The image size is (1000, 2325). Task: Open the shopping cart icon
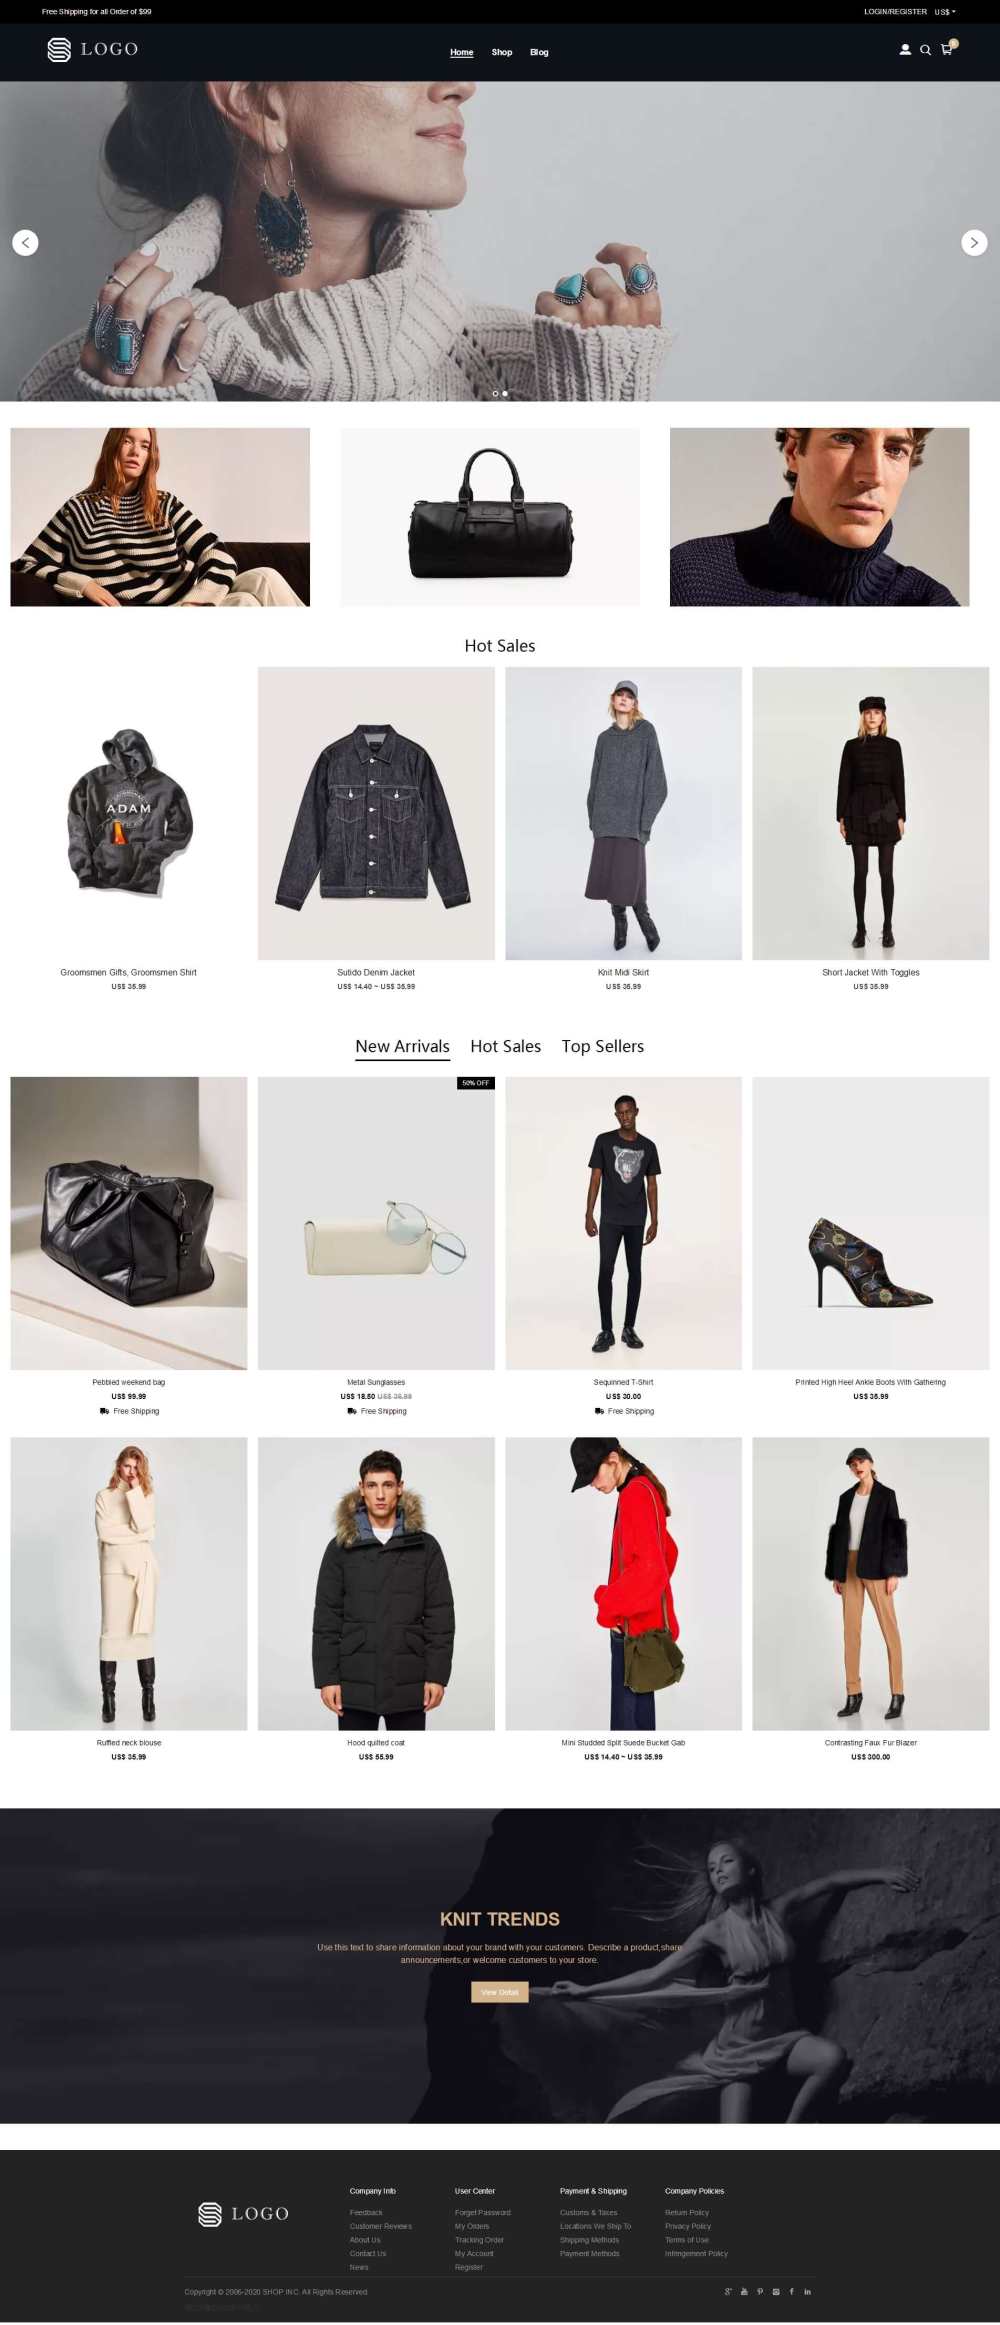[x=947, y=49]
